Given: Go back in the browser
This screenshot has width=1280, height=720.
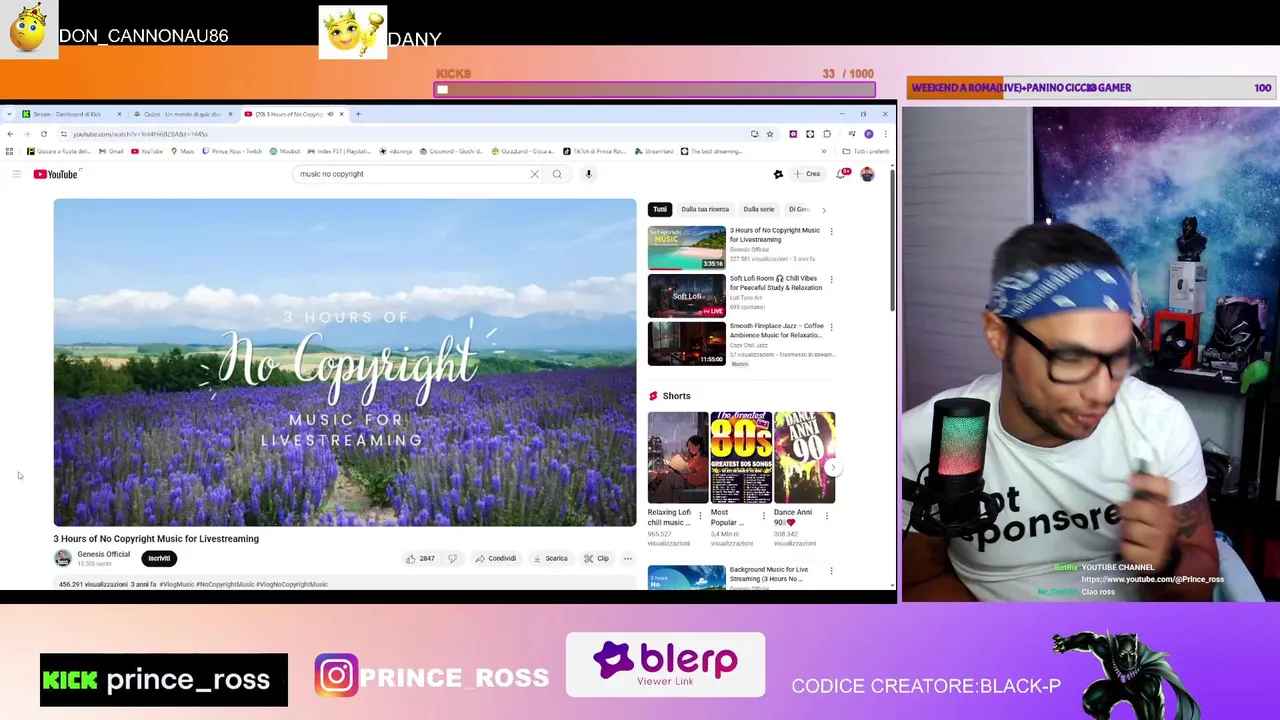Looking at the screenshot, I should pyautogui.click(x=10, y=134).
